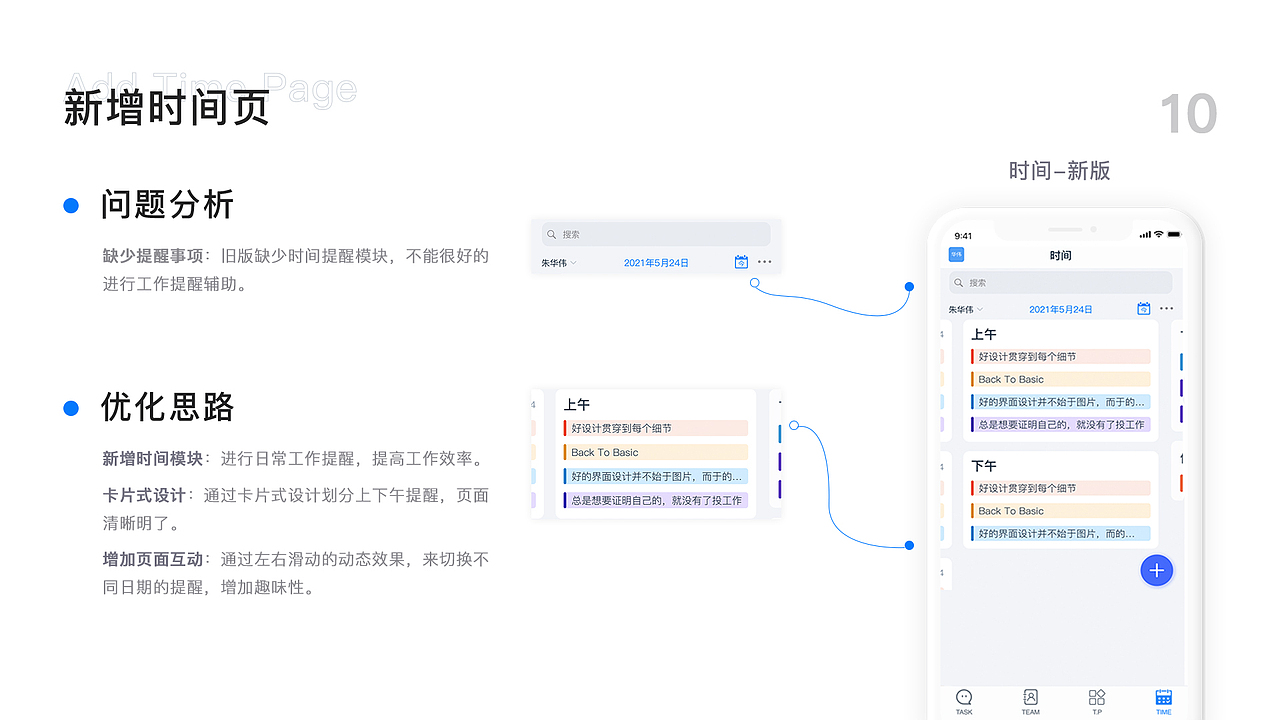Screen dimensions: 1280x720
Task: Toggle the Back To Basic reminder under 下午
Action: (x=1059, y=510)
